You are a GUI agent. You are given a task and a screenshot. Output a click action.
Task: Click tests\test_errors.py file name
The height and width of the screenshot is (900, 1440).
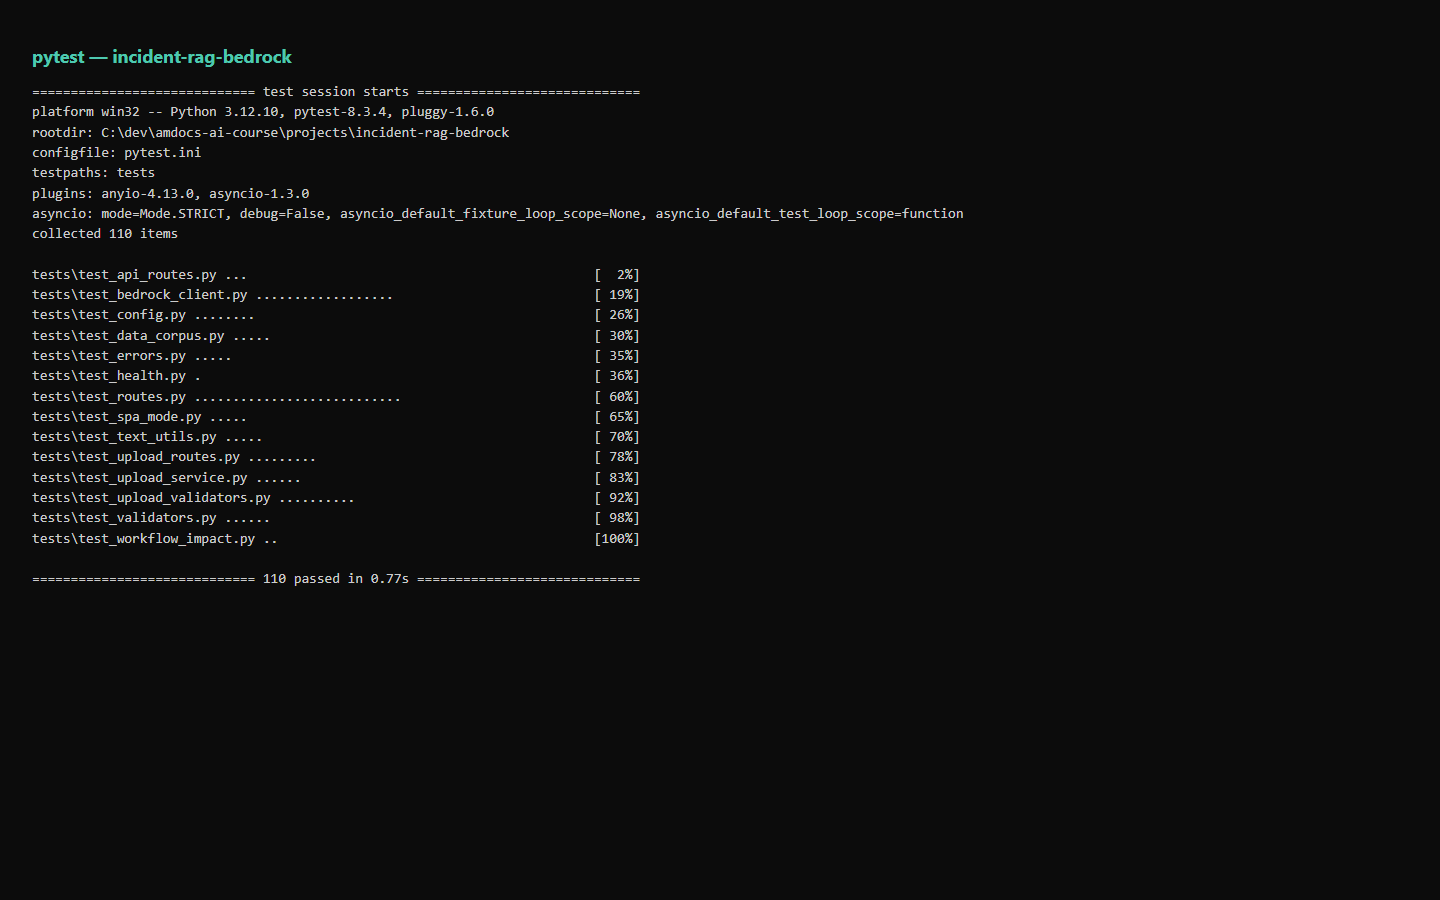109,356
